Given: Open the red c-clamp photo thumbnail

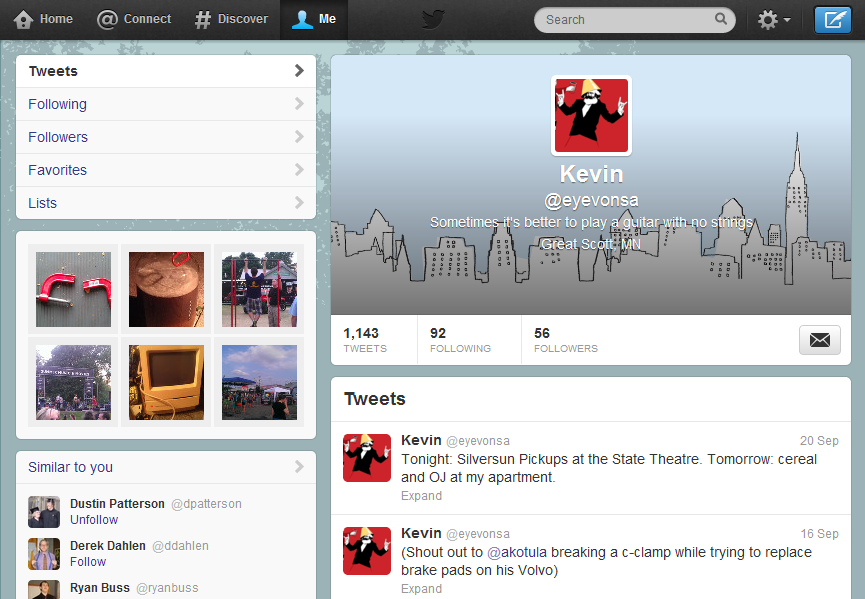Looking at the screenshot, I should pyautogui.click(x=73, y=290).
